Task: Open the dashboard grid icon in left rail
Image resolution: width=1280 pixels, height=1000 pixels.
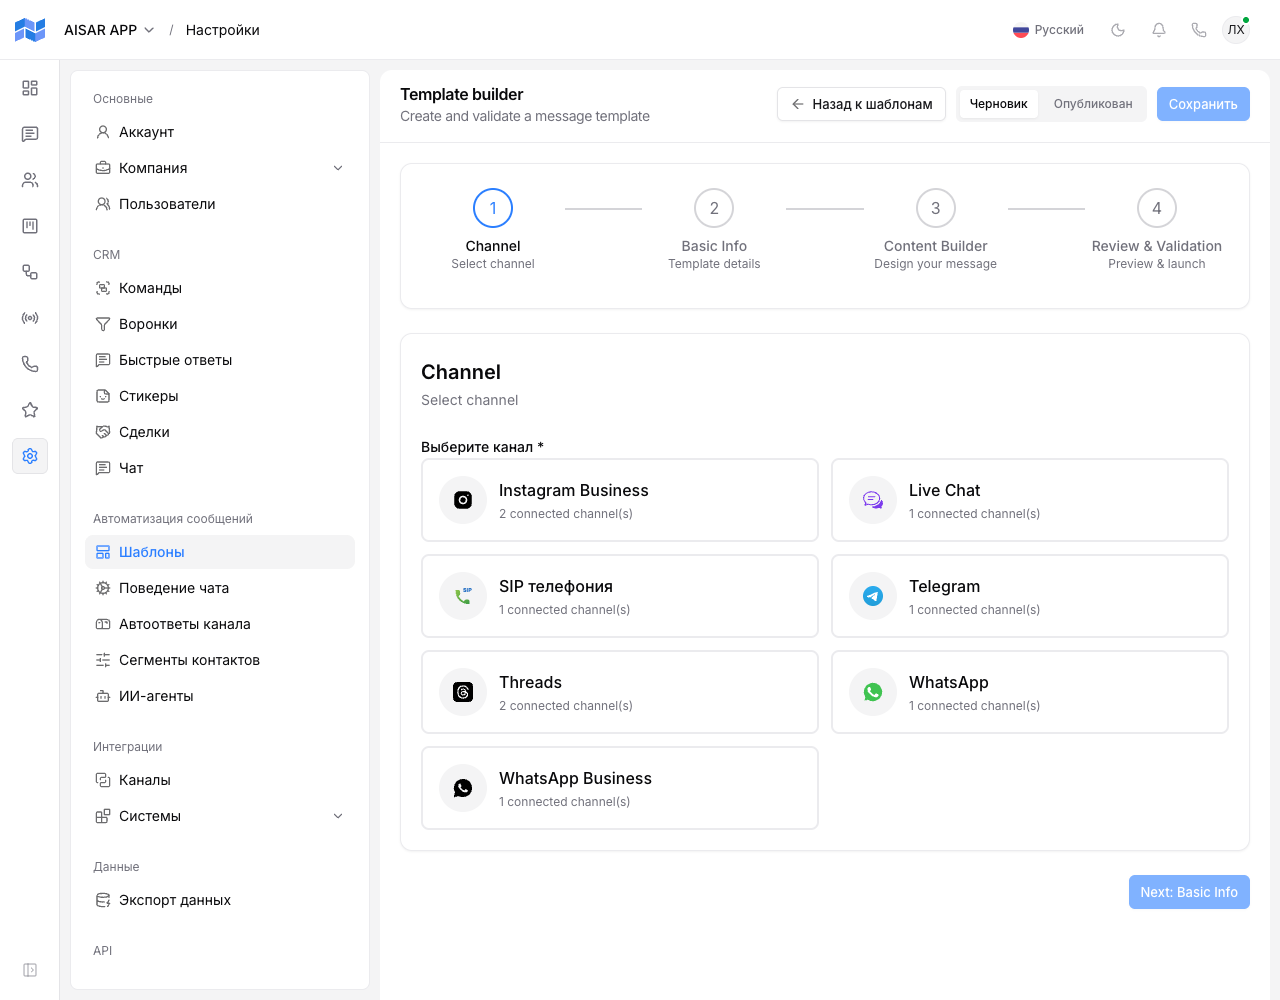Action: pyautogui.click(x=30, y=88)
